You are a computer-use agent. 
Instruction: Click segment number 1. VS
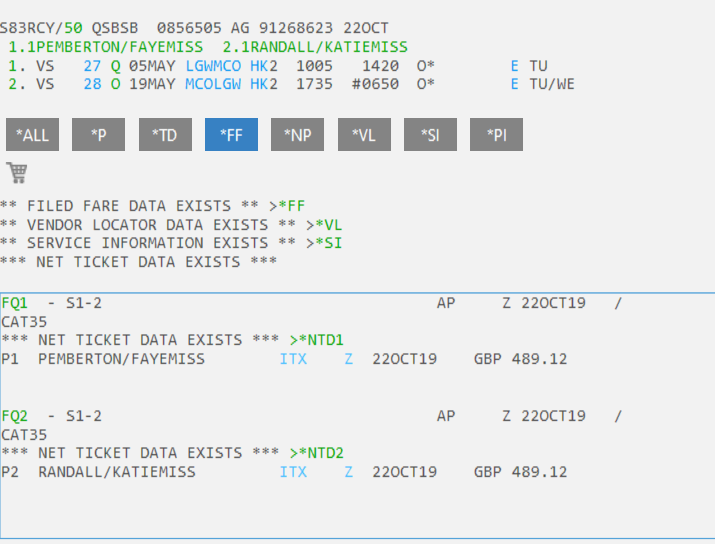tap(31, 66)
